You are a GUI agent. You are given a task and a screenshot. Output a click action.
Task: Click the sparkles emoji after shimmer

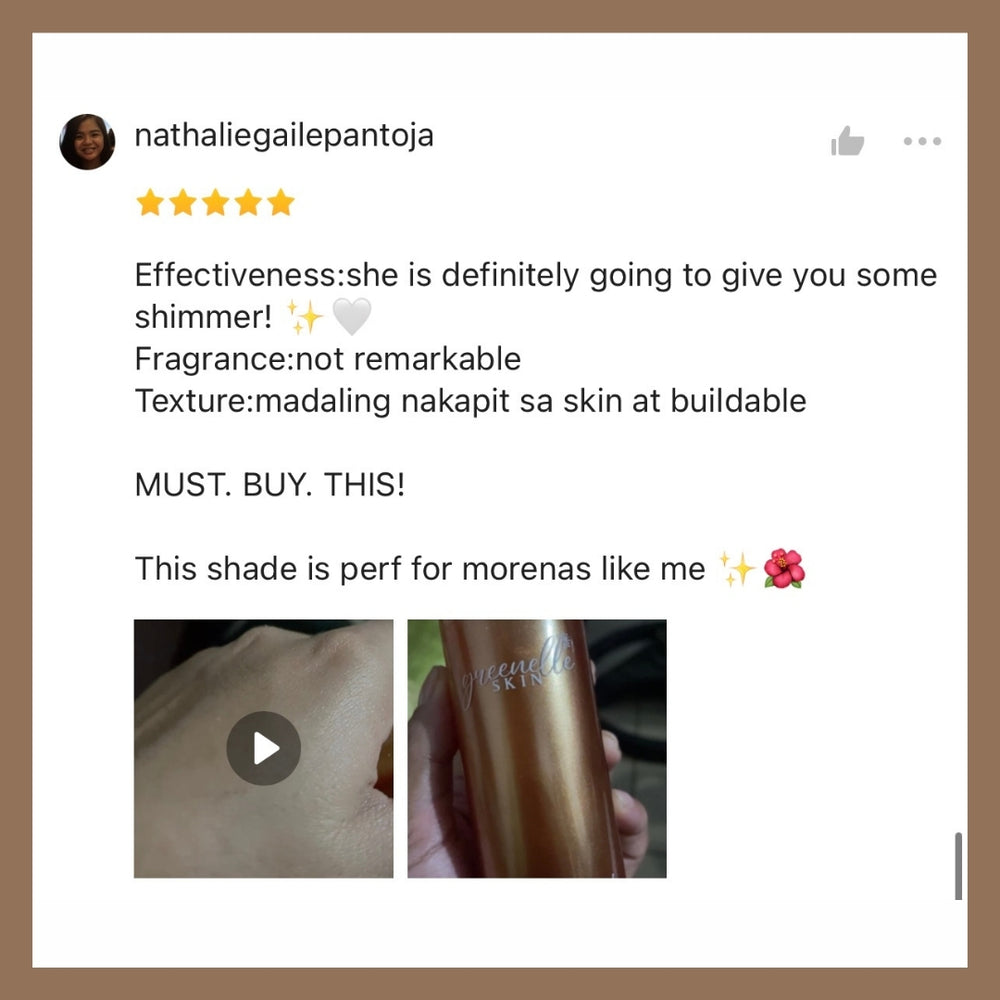click(x=305, y=317)
